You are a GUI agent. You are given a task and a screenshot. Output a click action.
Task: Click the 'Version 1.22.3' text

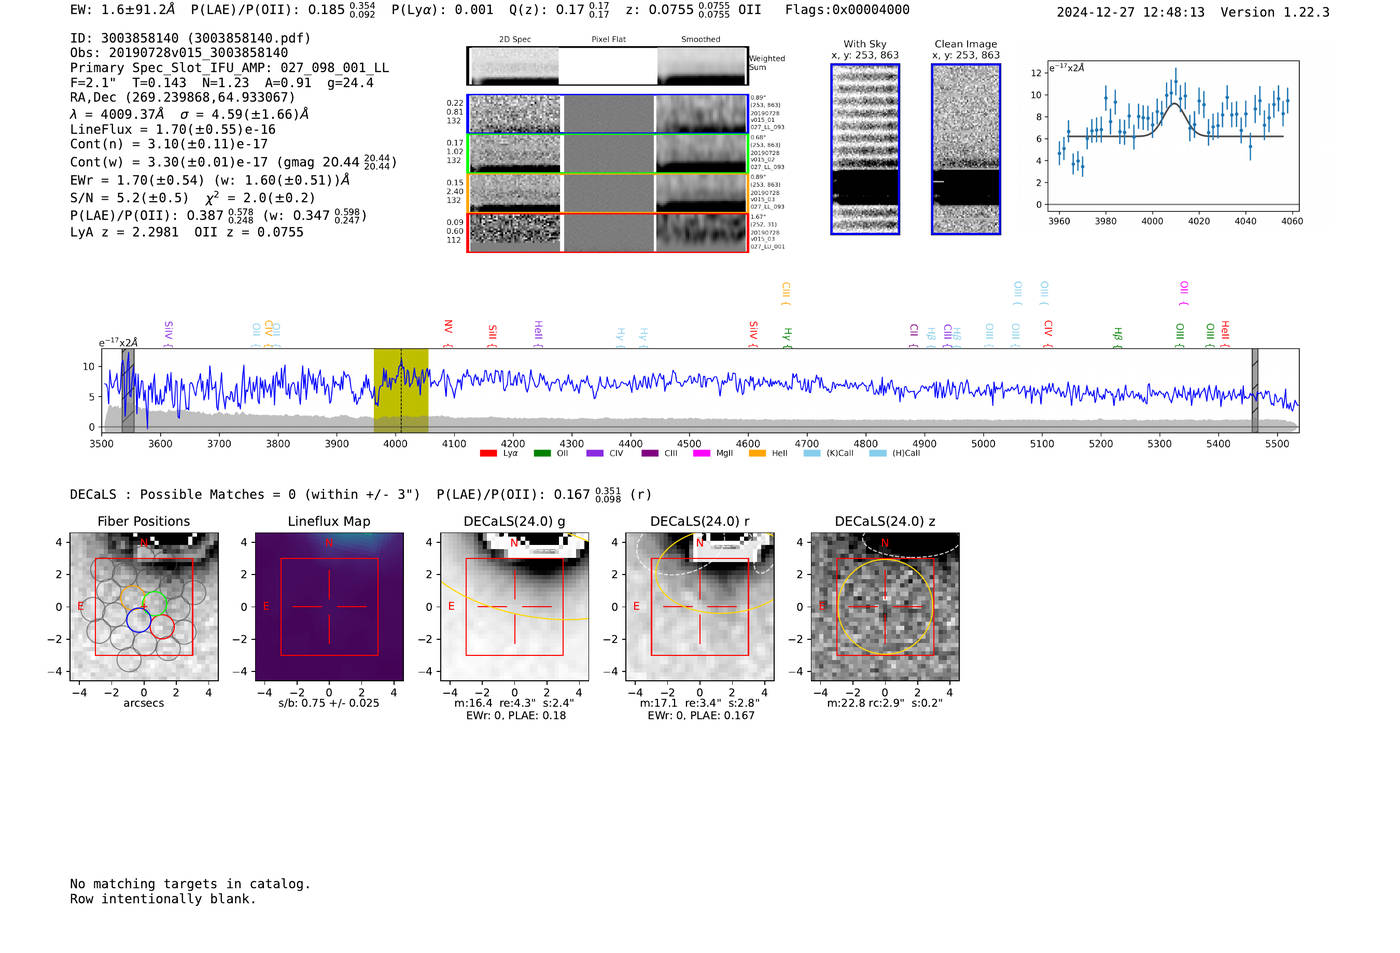pos(1275,12)
